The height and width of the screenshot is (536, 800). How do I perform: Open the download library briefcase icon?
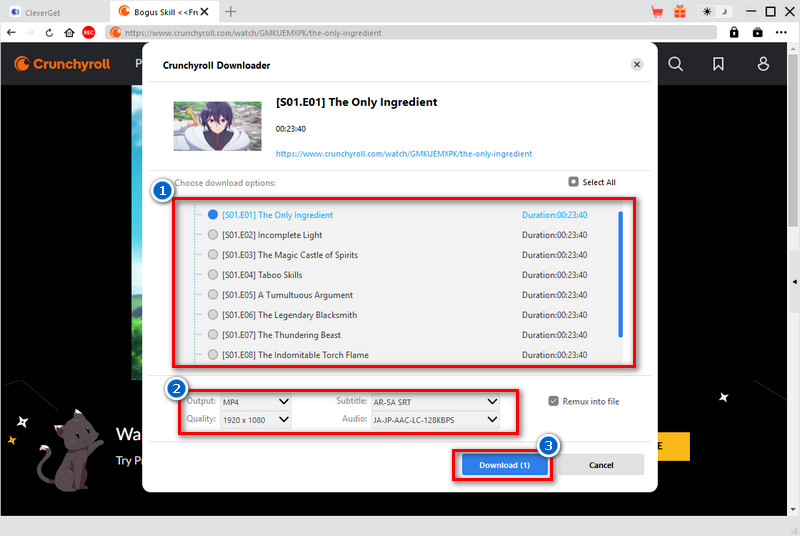(x=758, y=33)
